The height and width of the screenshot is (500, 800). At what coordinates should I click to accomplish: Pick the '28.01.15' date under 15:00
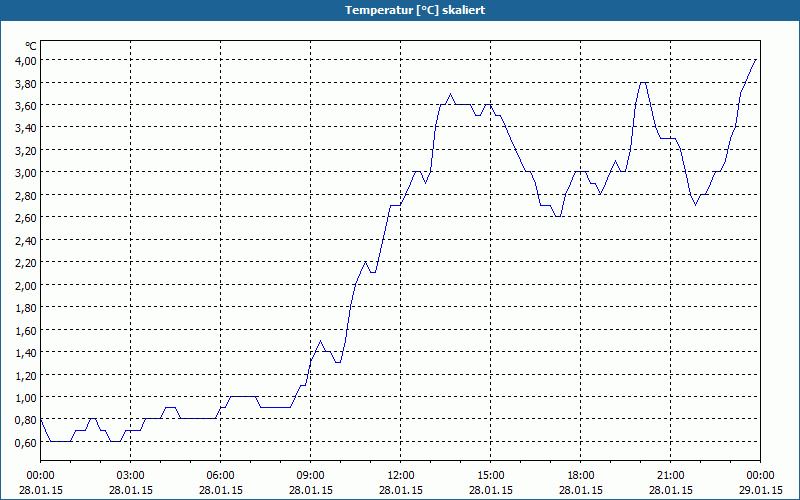tap(491, 490)
